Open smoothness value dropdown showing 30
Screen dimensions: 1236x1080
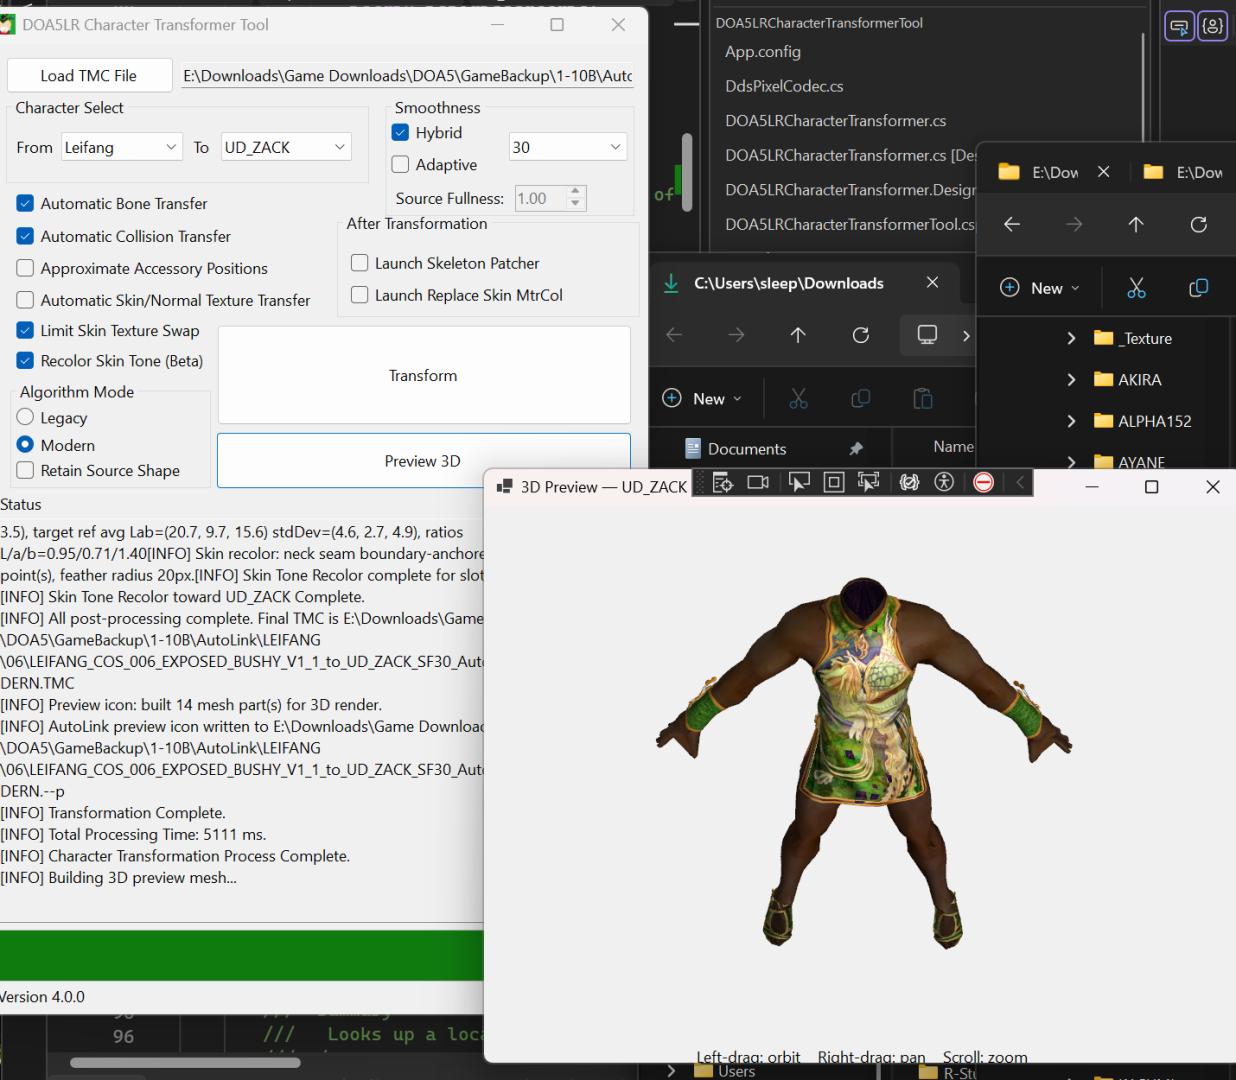tap(568, 147)
